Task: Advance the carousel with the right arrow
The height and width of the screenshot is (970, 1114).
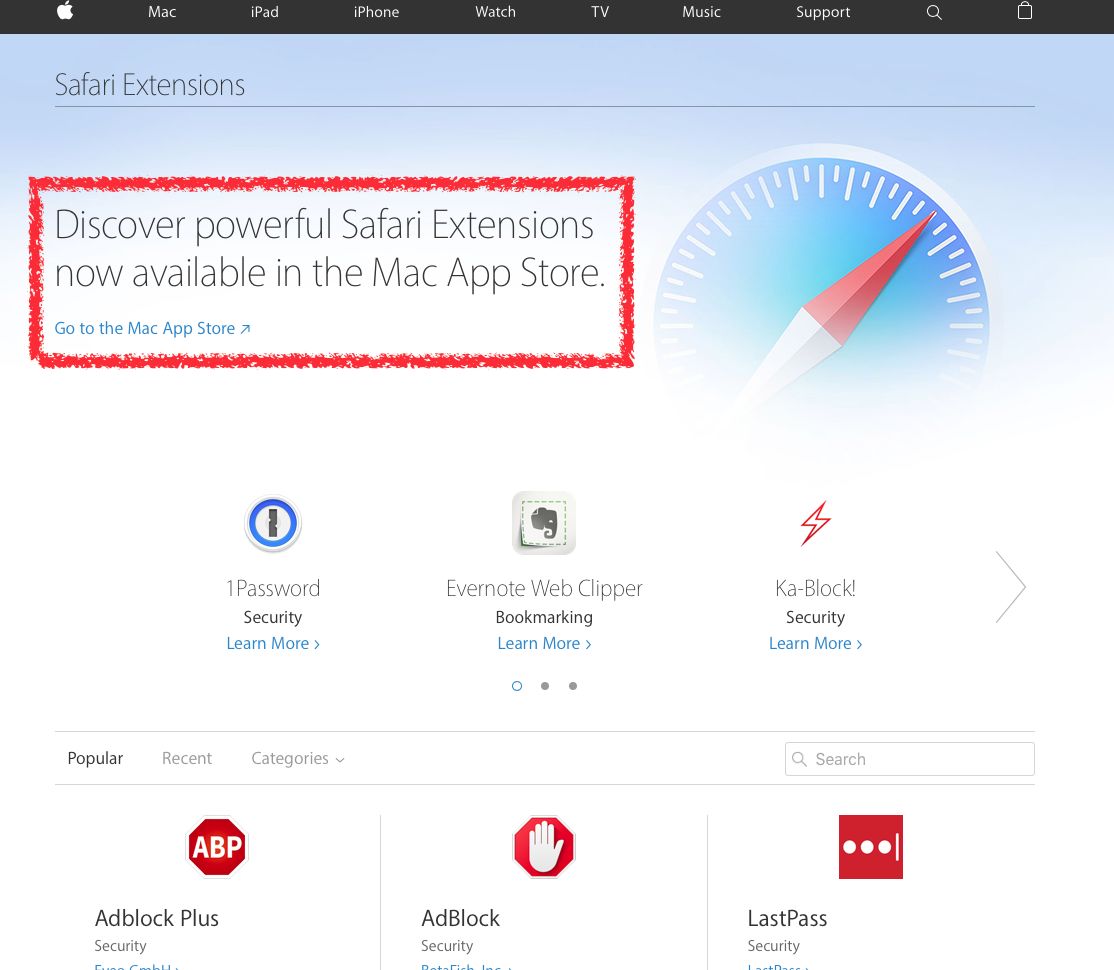Action: coord(1010,587)
